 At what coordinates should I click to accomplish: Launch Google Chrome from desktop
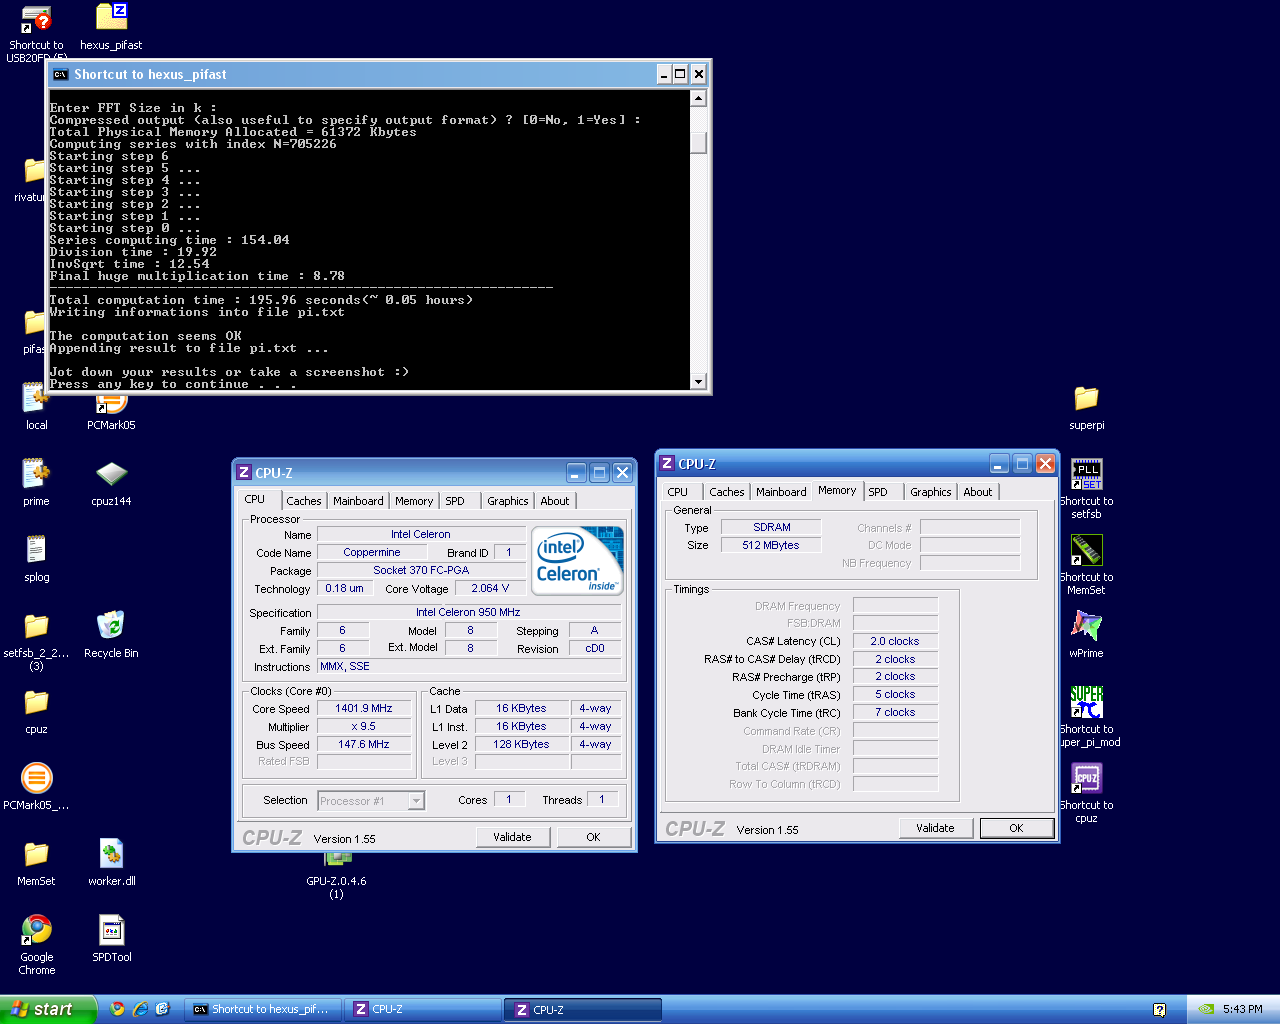pyautogui.click(x=37, y=929)
